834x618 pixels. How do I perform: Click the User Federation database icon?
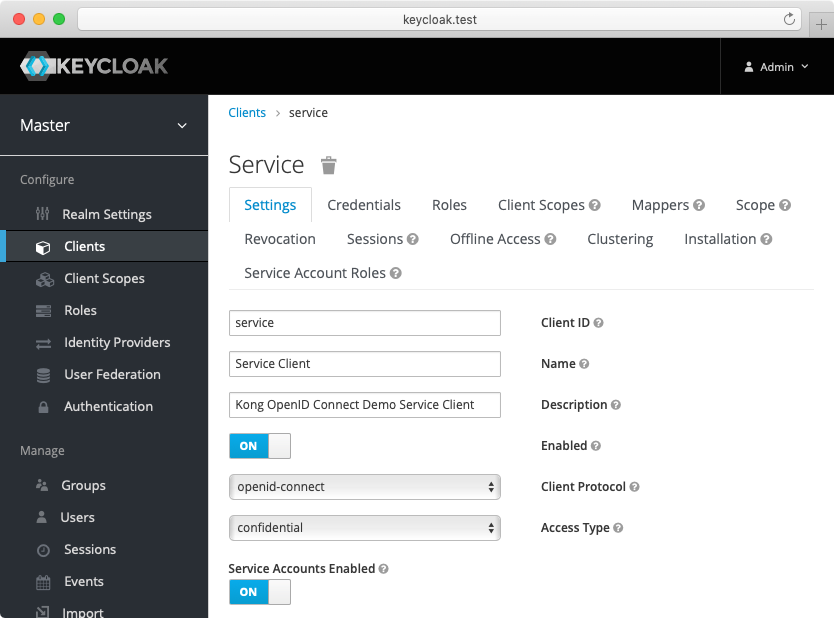(x=44, y=375)
